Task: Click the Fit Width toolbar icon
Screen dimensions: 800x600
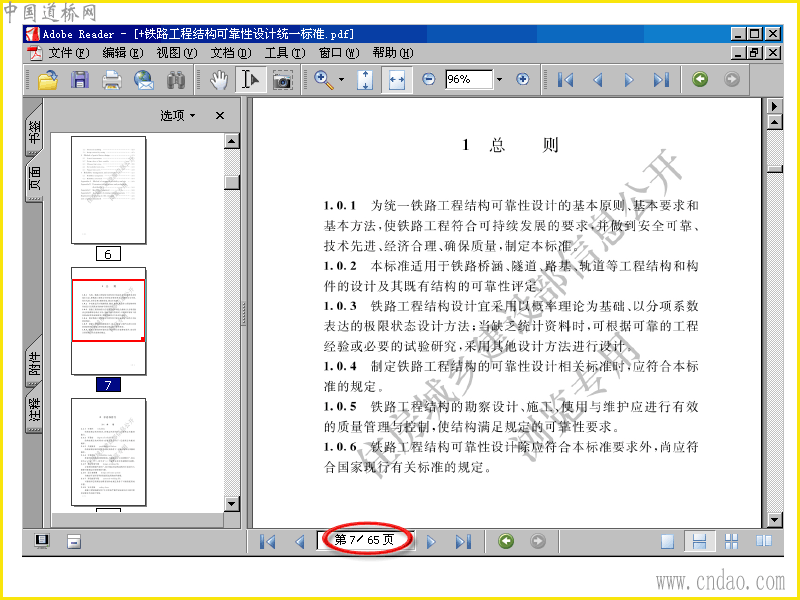Action: coord(396,80)
